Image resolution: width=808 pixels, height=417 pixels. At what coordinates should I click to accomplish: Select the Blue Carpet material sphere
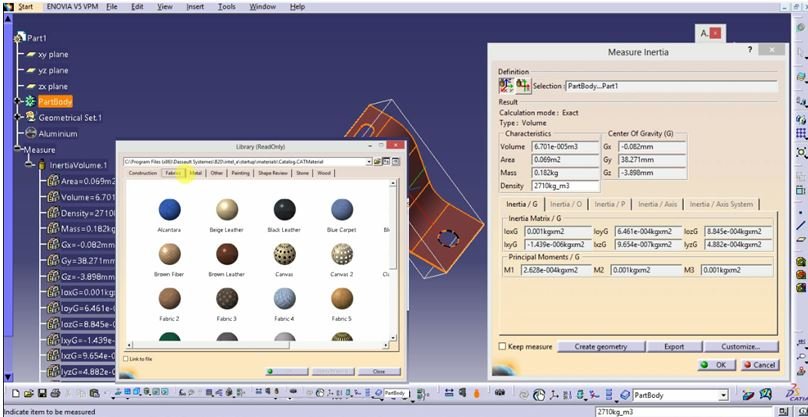point(342,209)
